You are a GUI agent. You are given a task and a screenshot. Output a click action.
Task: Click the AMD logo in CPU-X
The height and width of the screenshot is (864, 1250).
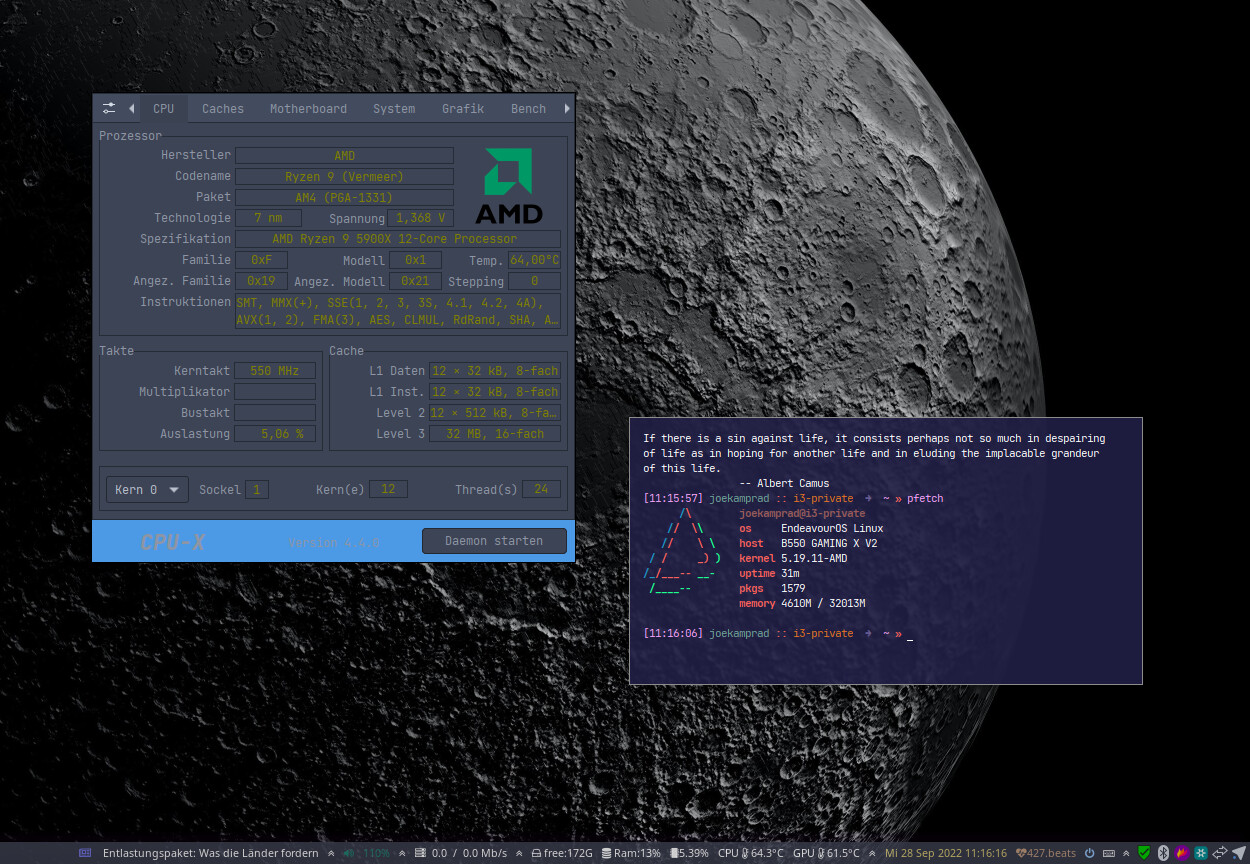tap(509, 185)
